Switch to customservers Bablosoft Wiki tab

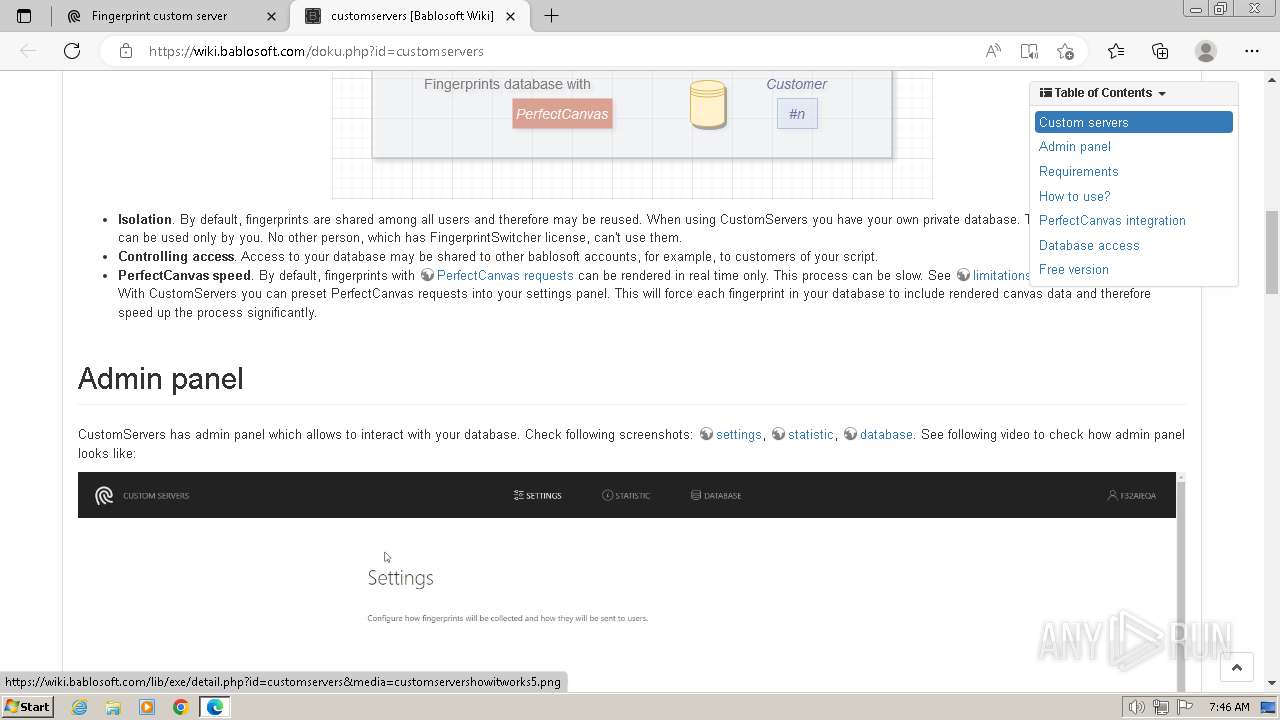tap(411, 16)
